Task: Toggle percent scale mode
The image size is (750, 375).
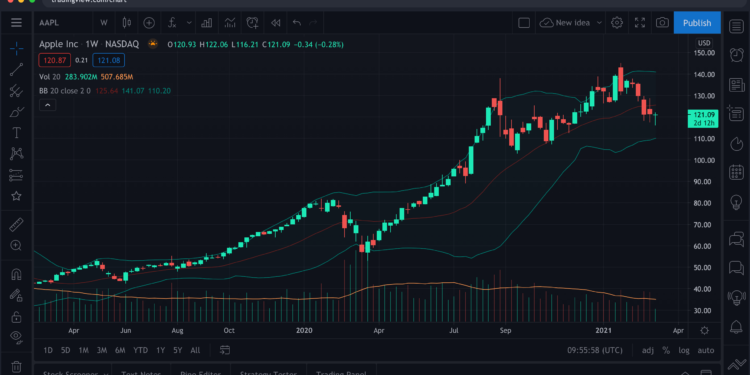Action: pyautogui.click(x=666, y=350)
